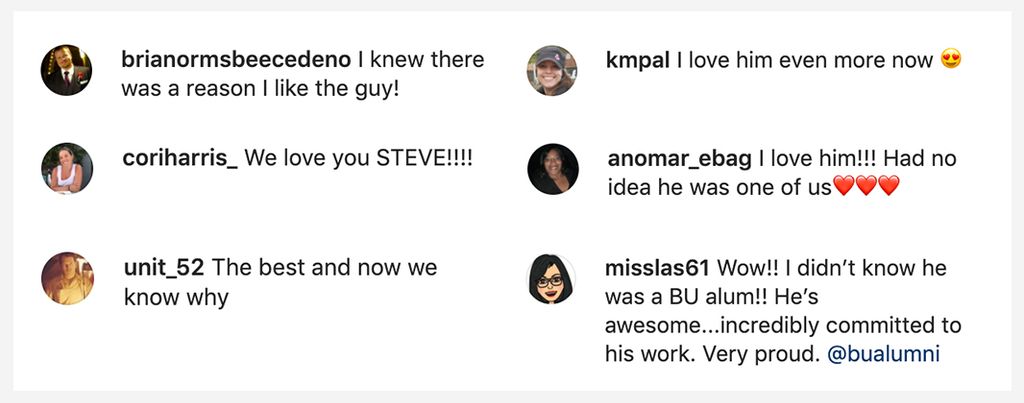Image resolution: width=1024 pixels, height=403 pixels.
Task: Select the "We love you STEVE!!!!" comment text
Action: pyautogui.click(x=358, y=159)
